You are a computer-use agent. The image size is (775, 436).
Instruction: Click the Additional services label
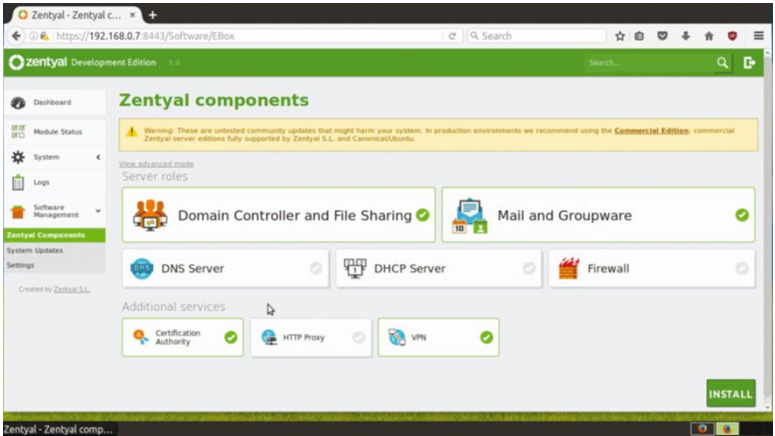pyautogui.click(x=173, y=306)
